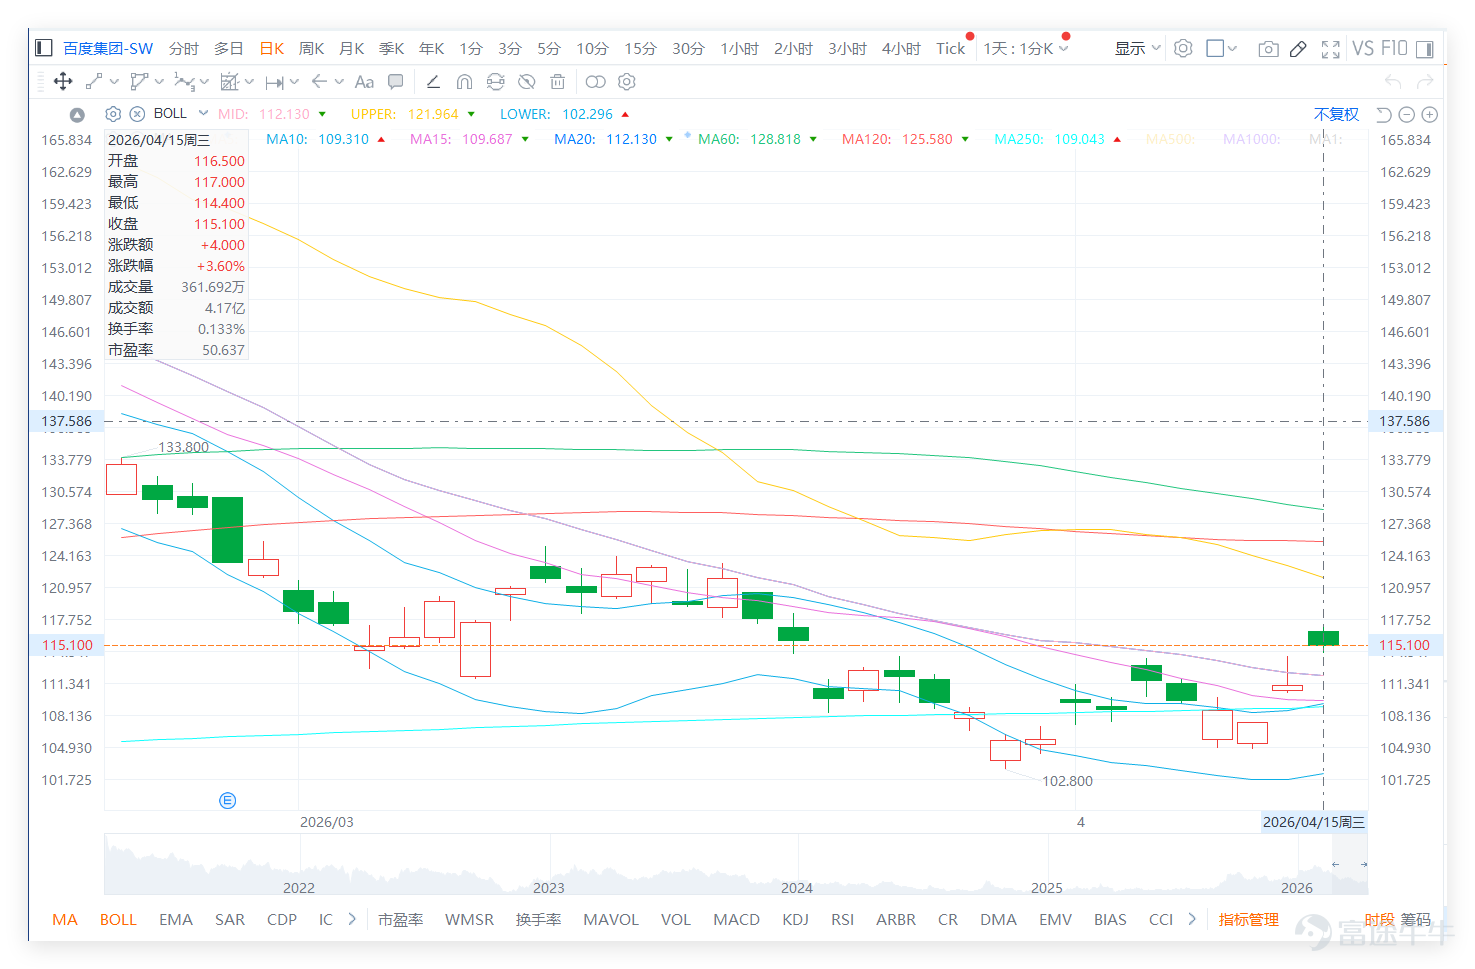The height and width of the screenshot is (969, 1475).
Task: Select the comment bubble note tool
Action: pyautogui.click(x=396, y=82)
